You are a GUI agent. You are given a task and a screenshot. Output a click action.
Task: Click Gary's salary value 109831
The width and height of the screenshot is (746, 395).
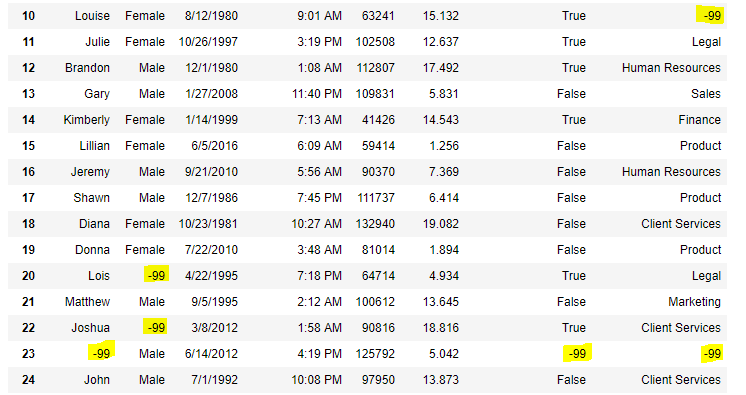pyautogui.click(x=375, y=94)
